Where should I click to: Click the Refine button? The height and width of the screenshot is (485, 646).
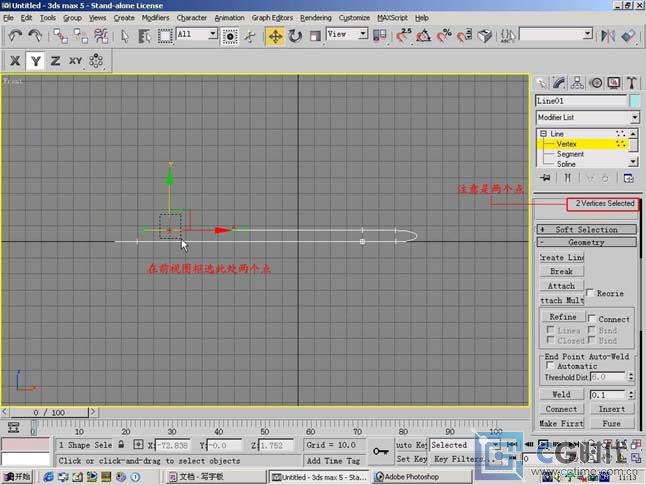click(x=563, y=316)
